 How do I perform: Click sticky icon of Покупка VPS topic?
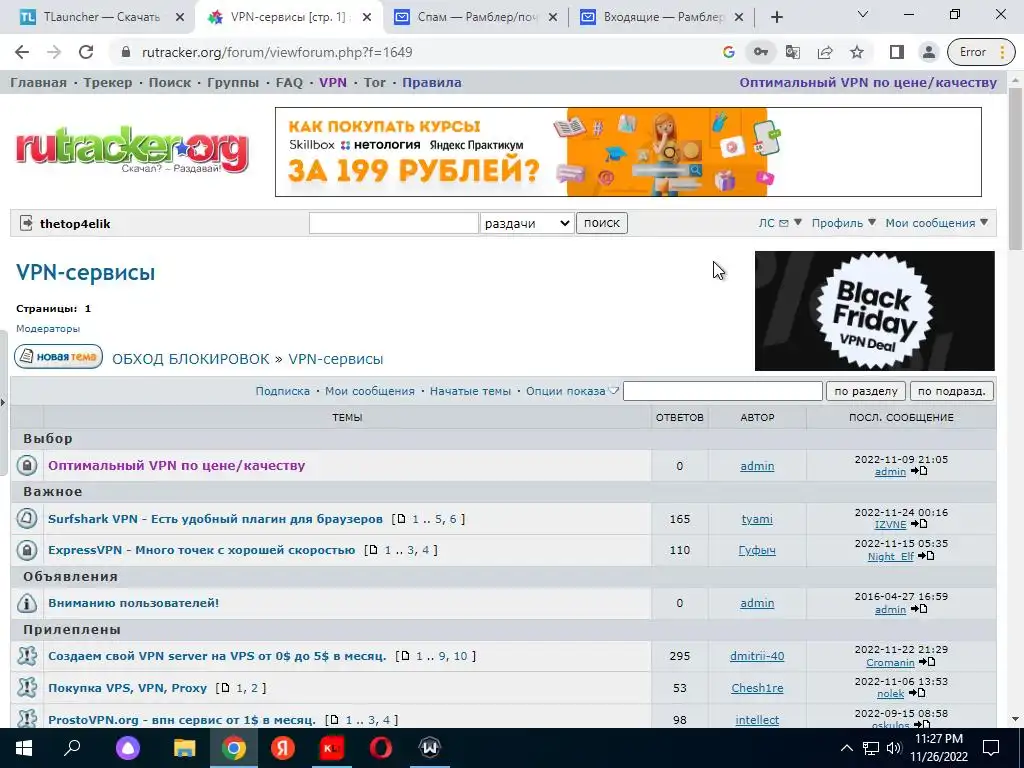click(x=27, y=688)
